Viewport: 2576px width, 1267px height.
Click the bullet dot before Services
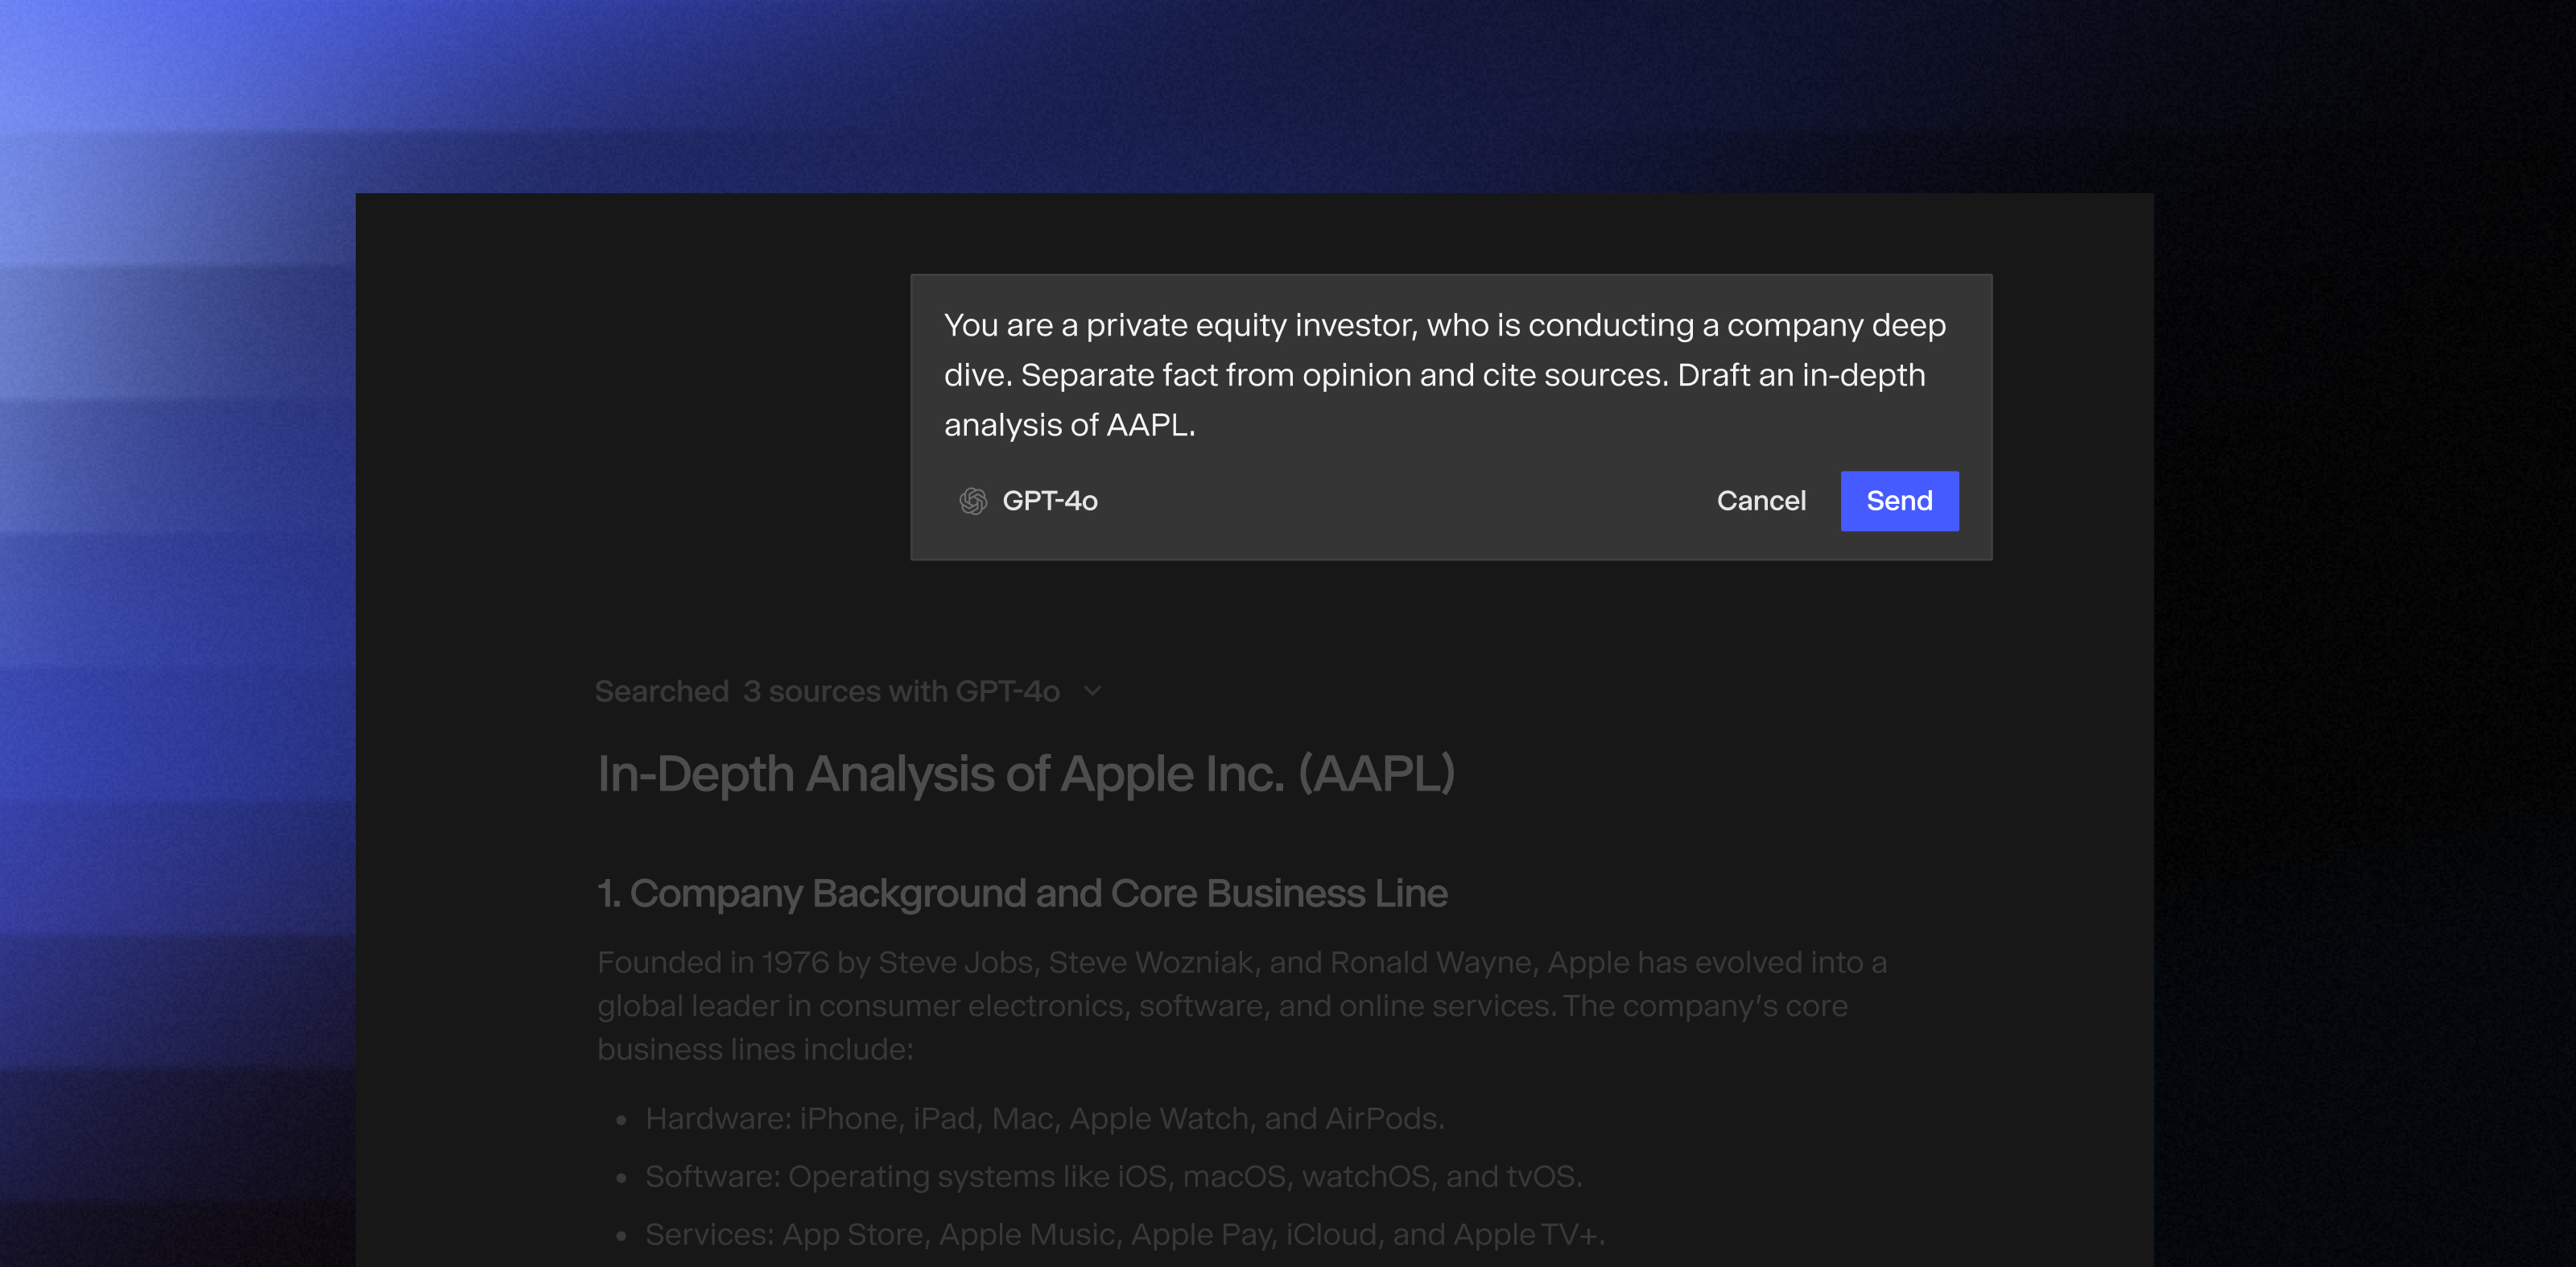pos(621,1236)
